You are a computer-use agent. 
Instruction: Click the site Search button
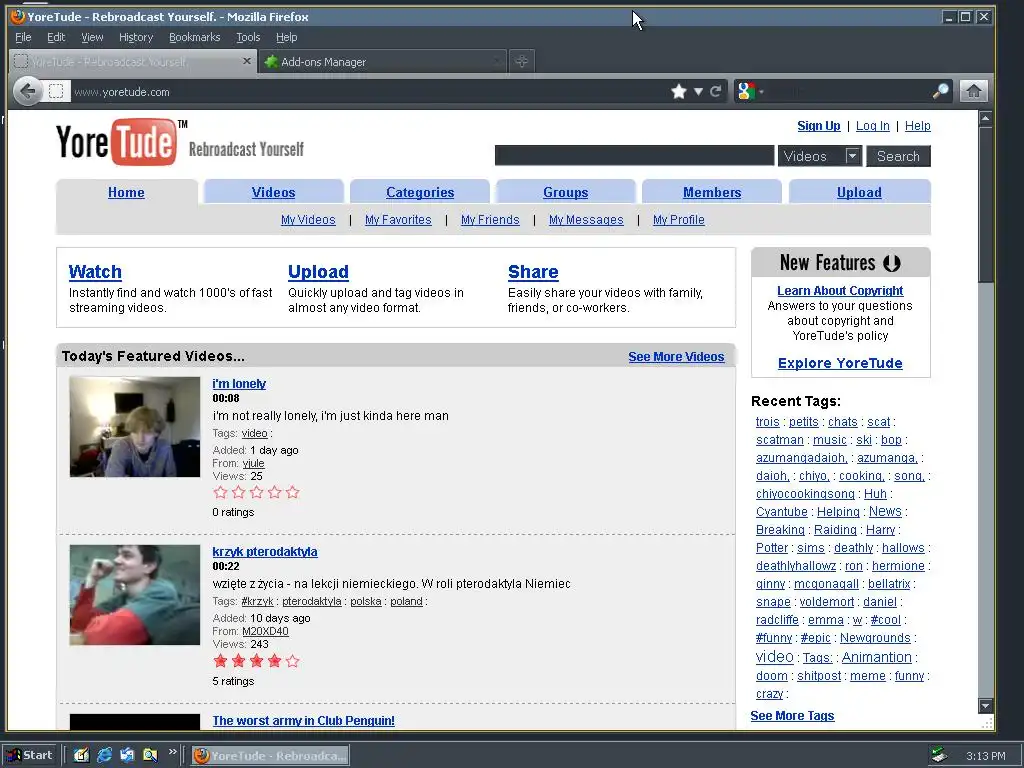(x=898, y=156)
